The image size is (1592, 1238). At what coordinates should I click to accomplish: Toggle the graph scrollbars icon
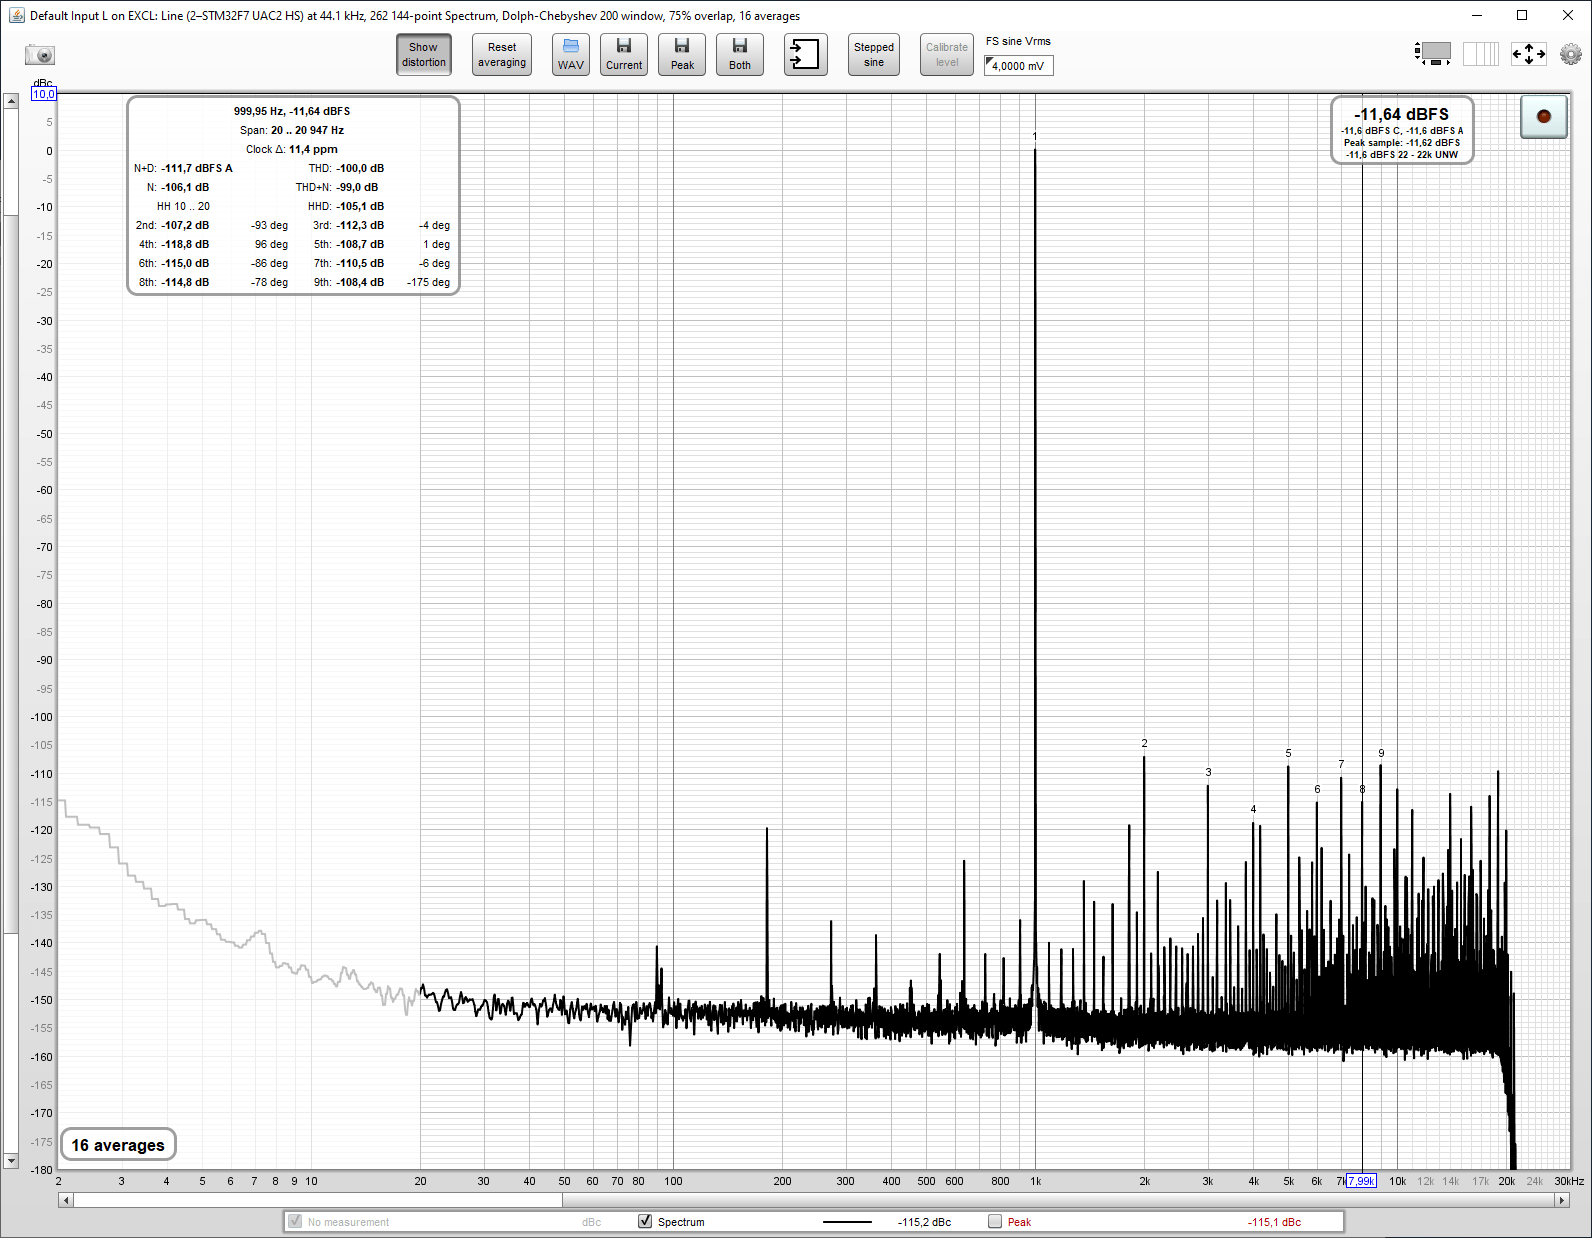1433,54
